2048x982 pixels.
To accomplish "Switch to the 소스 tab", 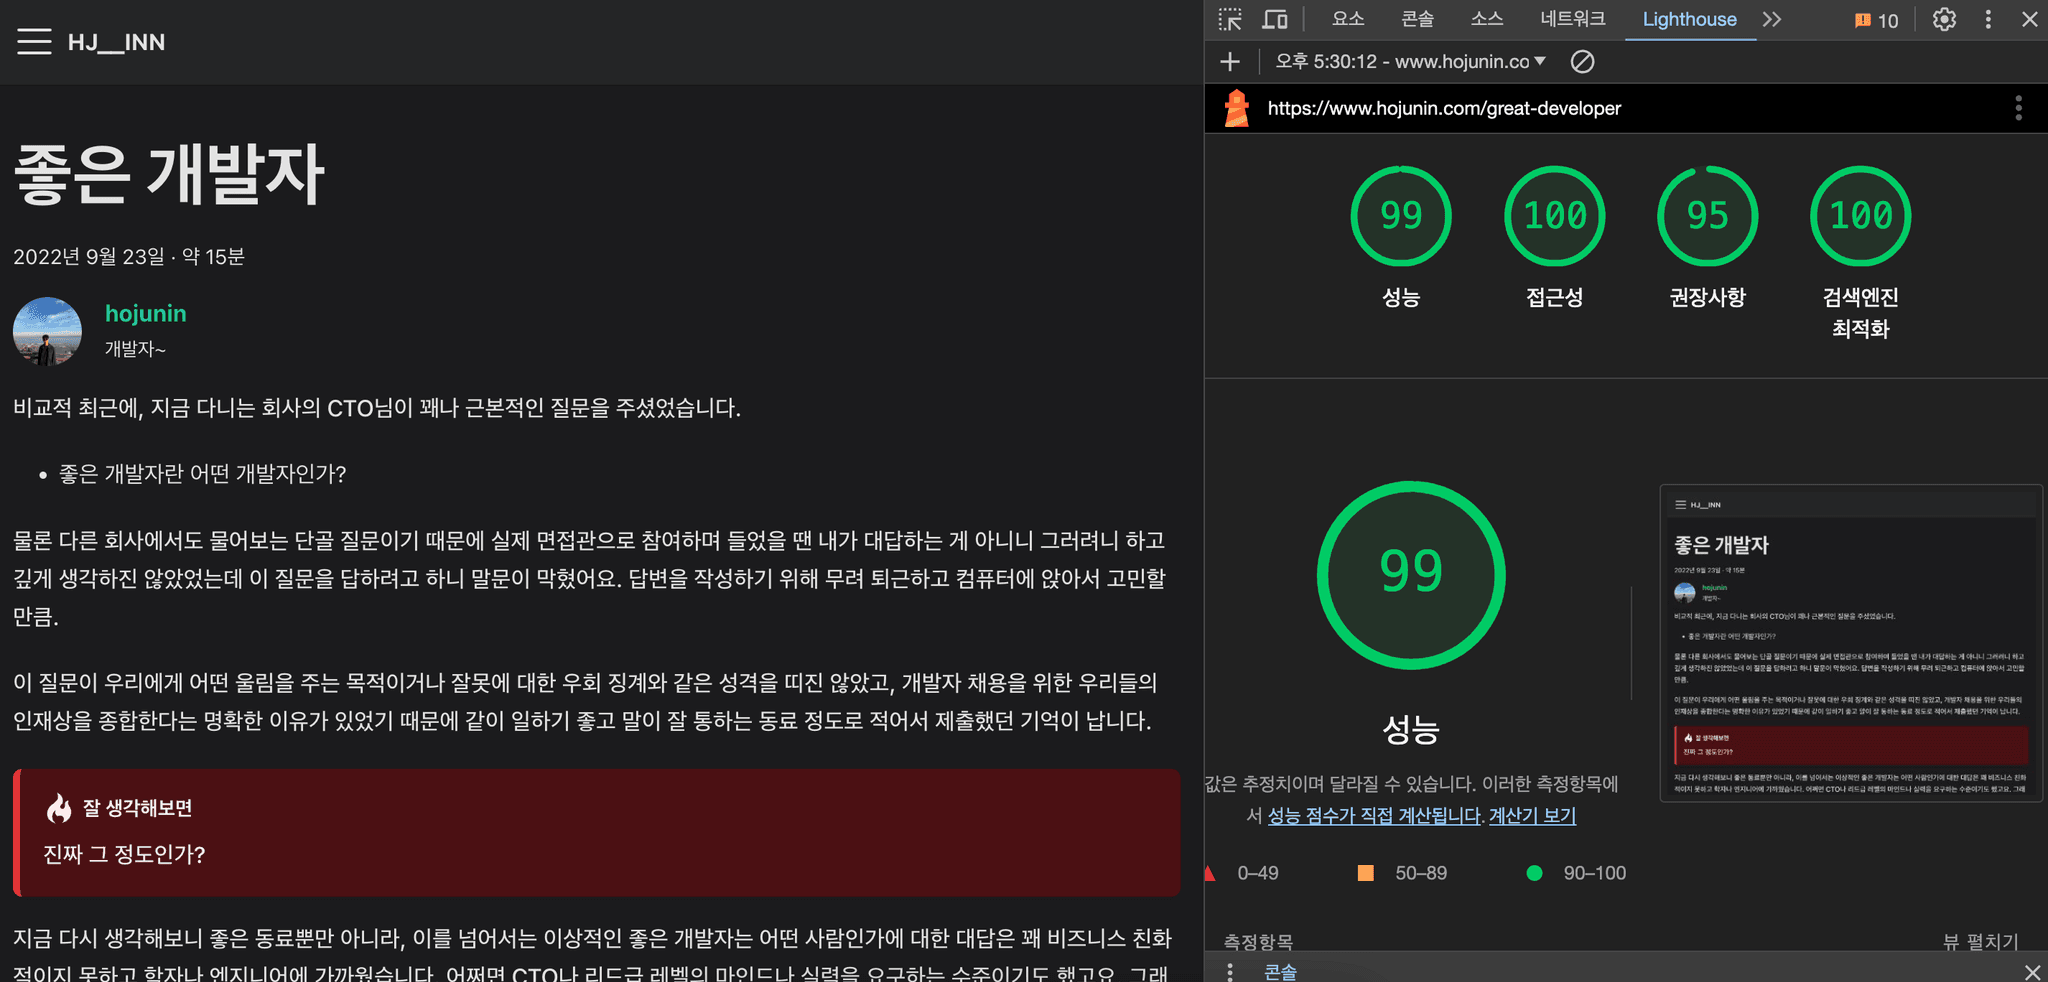I will [1487, 19].
